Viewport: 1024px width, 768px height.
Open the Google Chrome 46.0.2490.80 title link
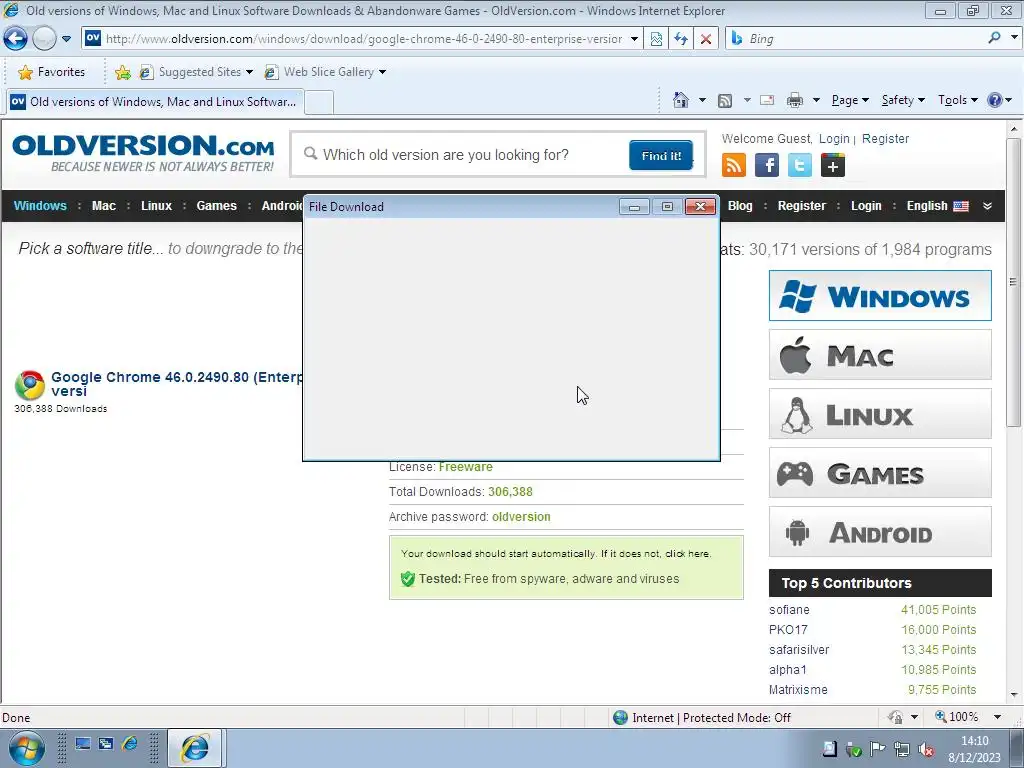coord(176,384)
